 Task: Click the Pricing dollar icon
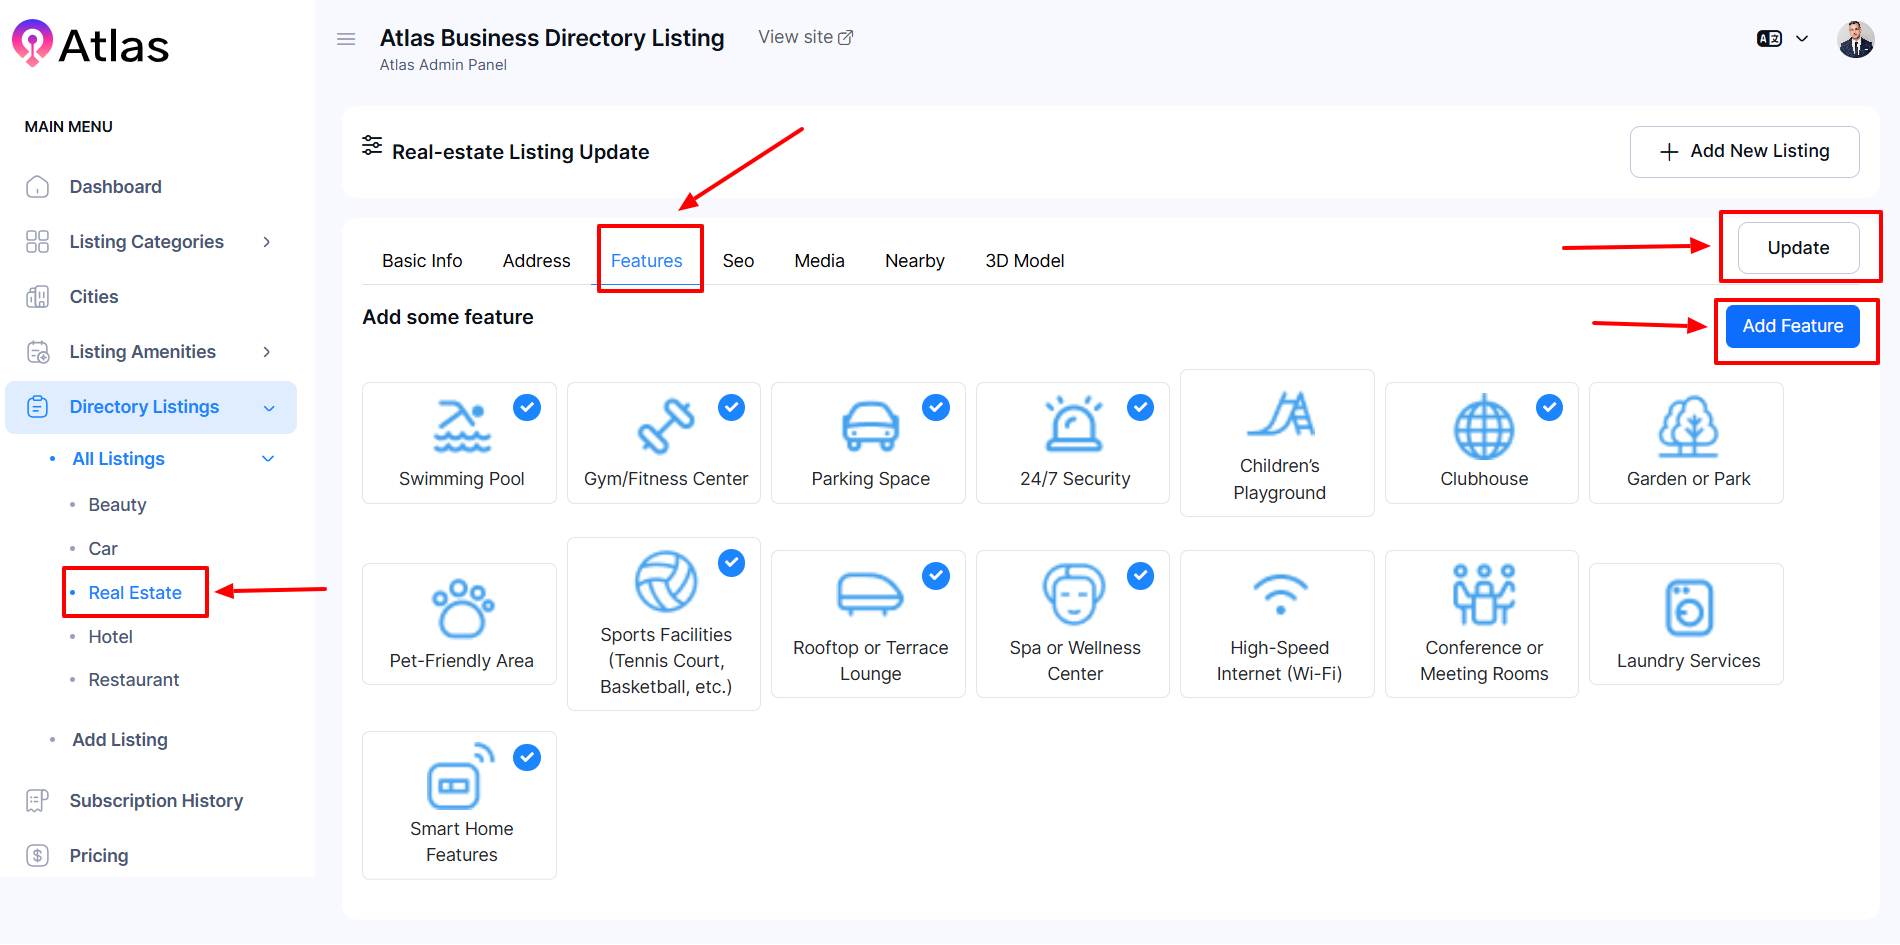[x=37, y=856]
